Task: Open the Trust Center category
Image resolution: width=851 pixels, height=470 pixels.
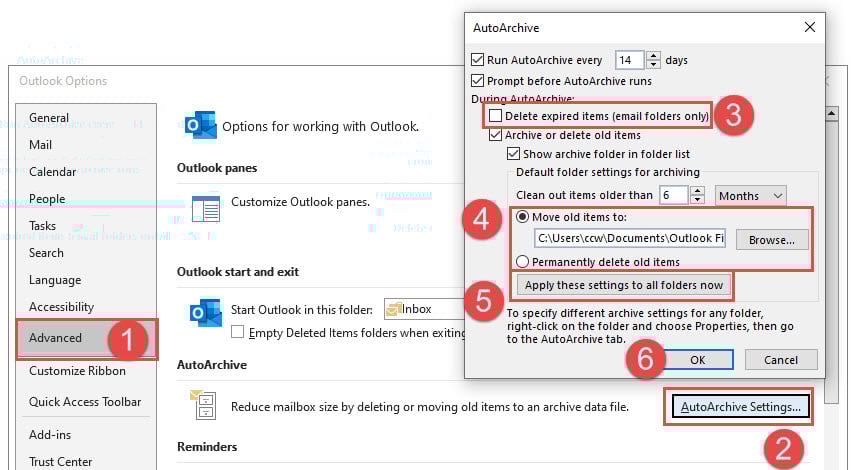Action: pyautogui.click(x=60, y=462)
